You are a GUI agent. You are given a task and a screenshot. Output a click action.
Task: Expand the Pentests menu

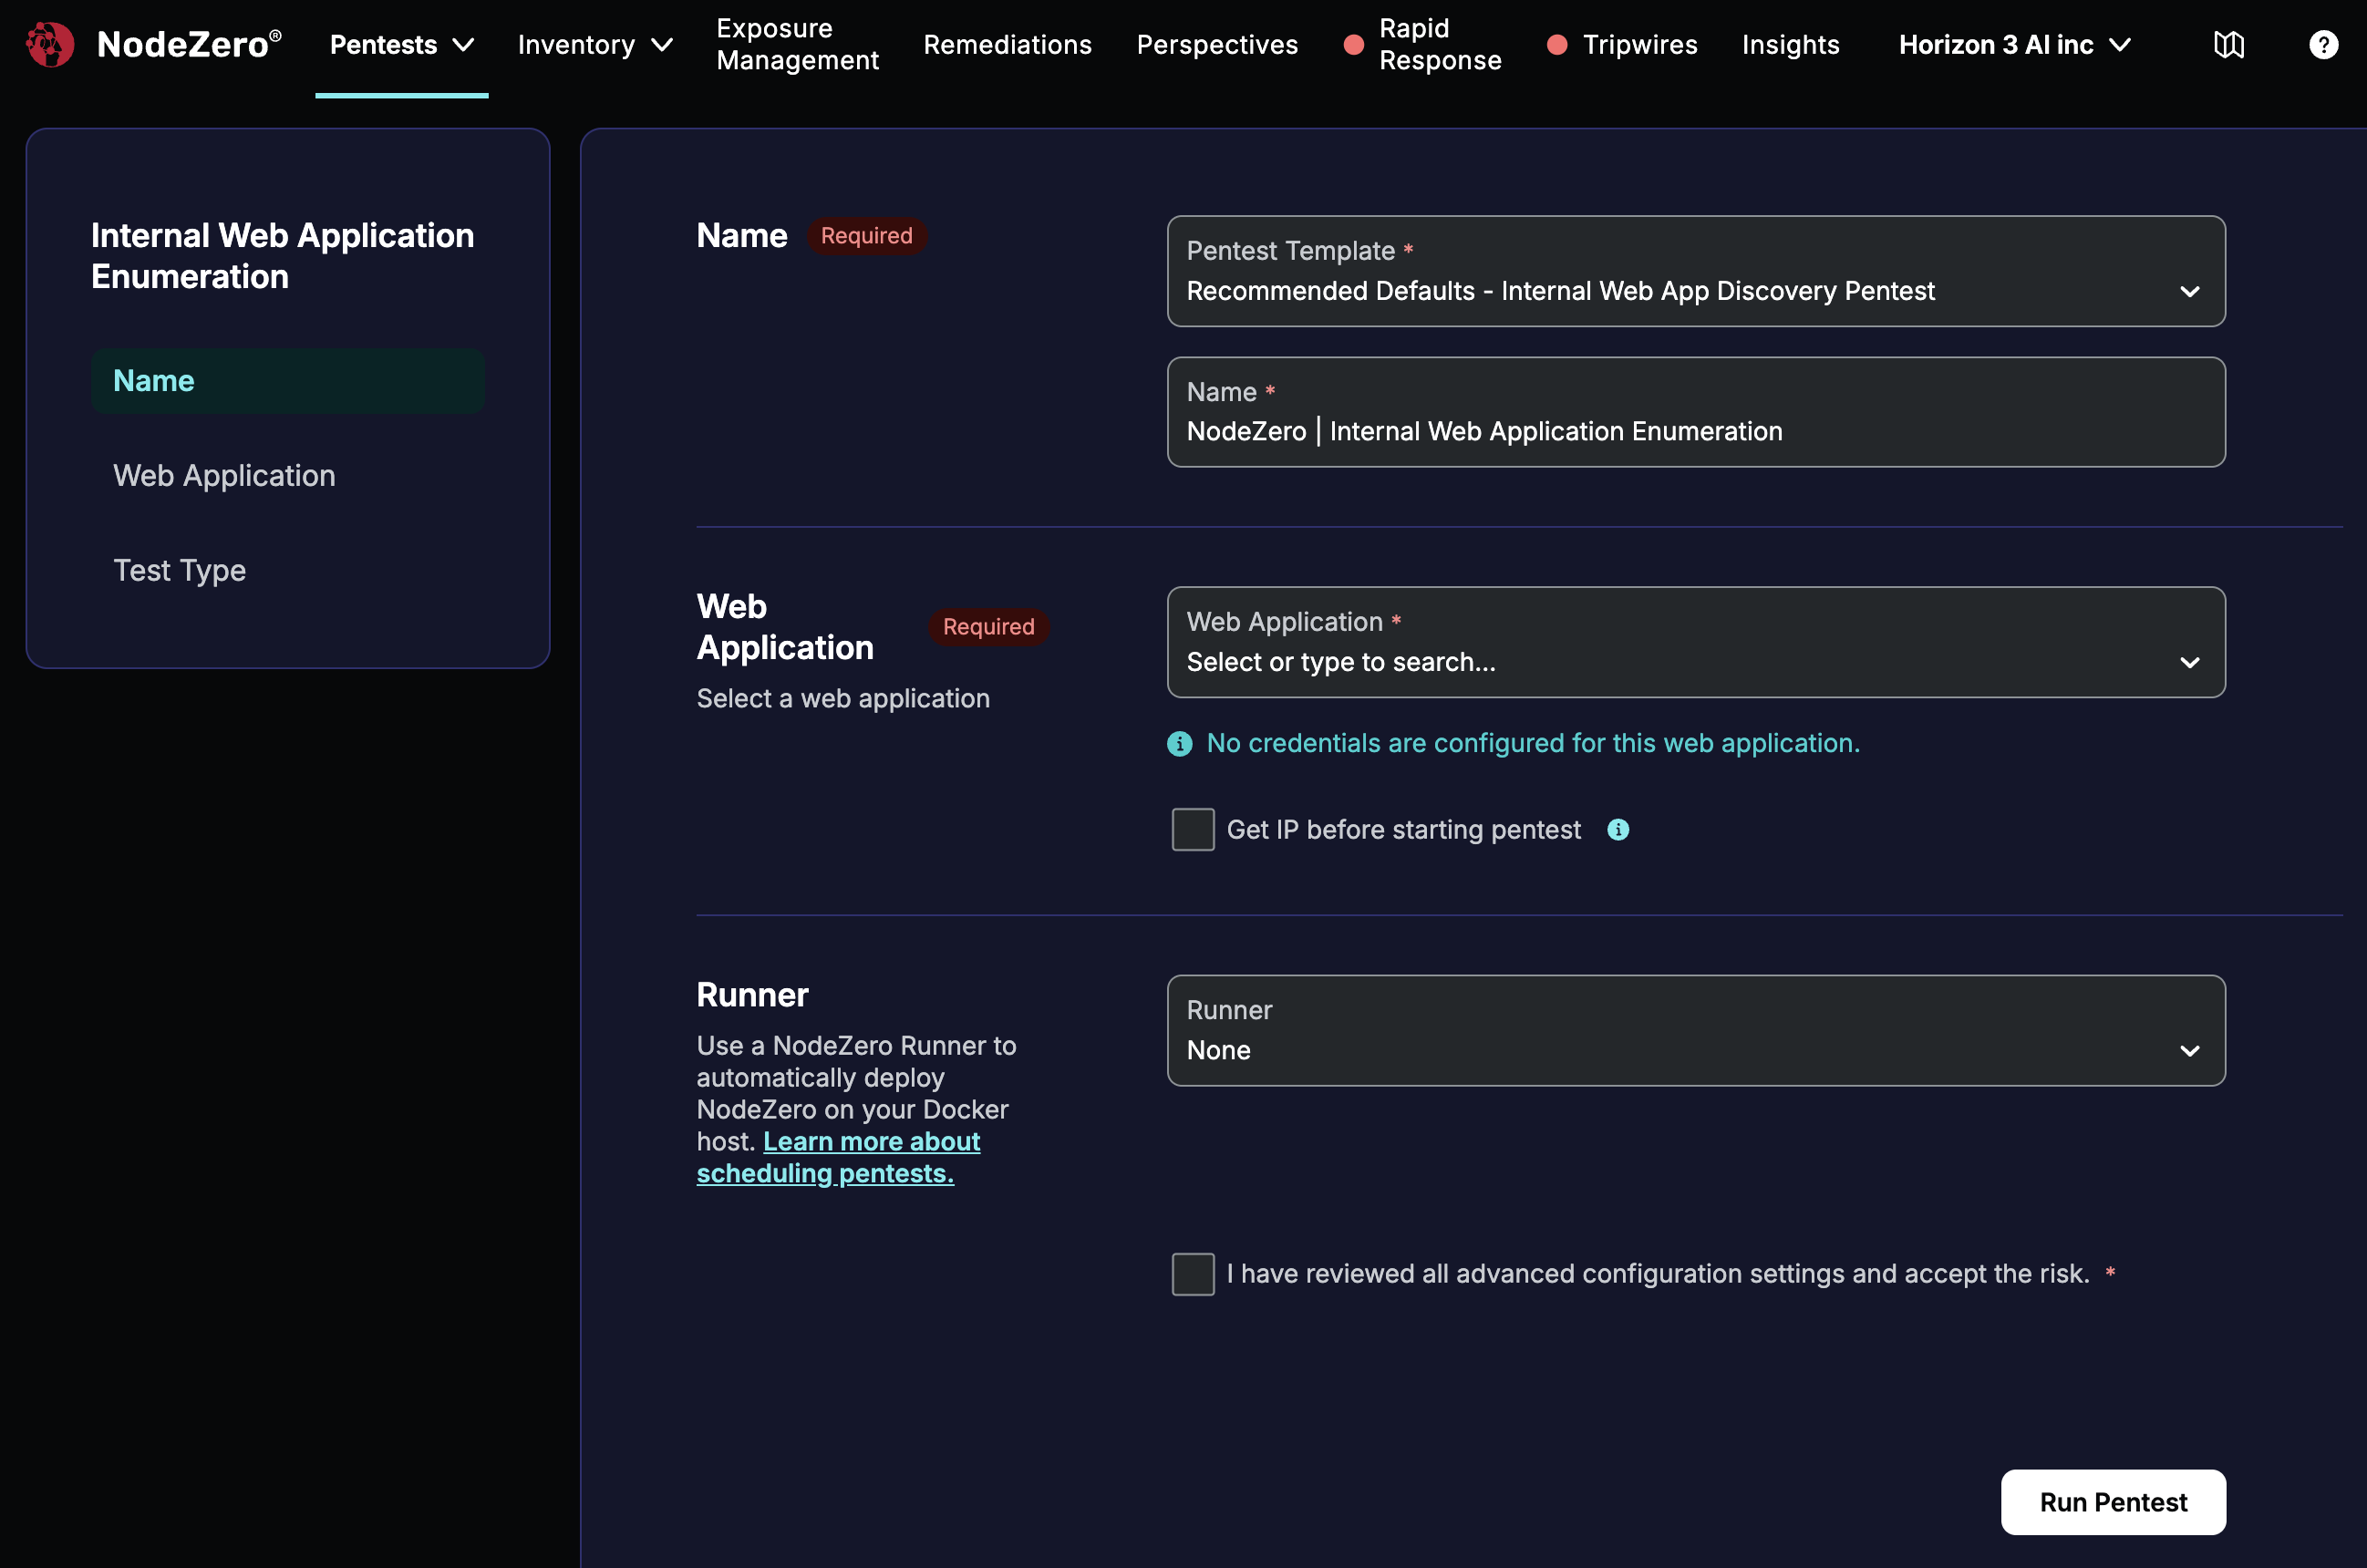pos(401,44)
